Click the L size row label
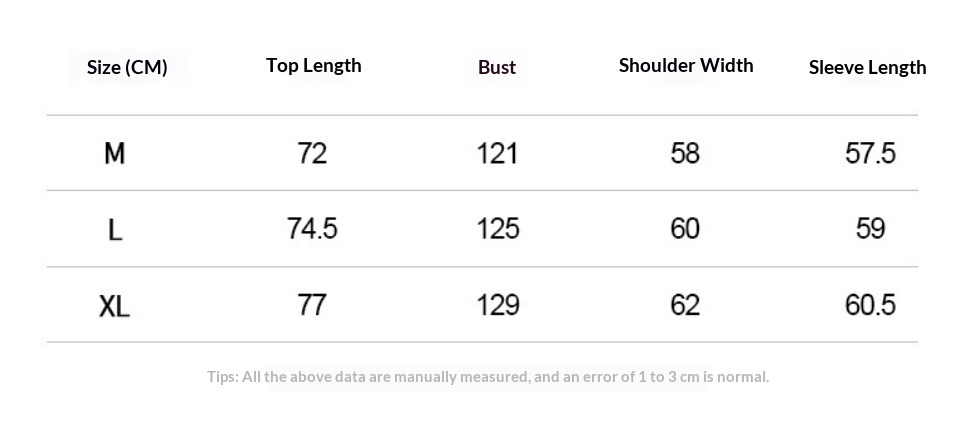This screenshot has height=422, width=959. coord(115,229)
